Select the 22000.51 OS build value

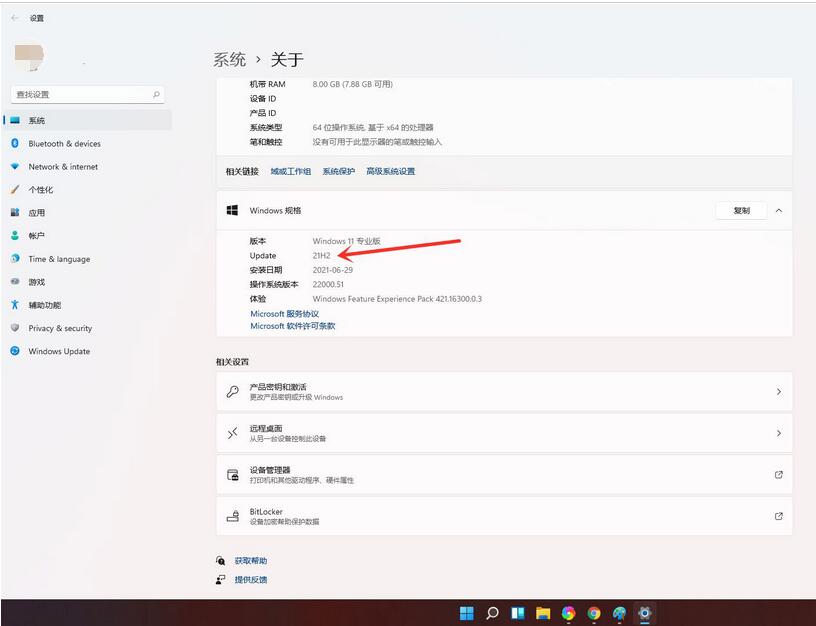tap(328, 284)
